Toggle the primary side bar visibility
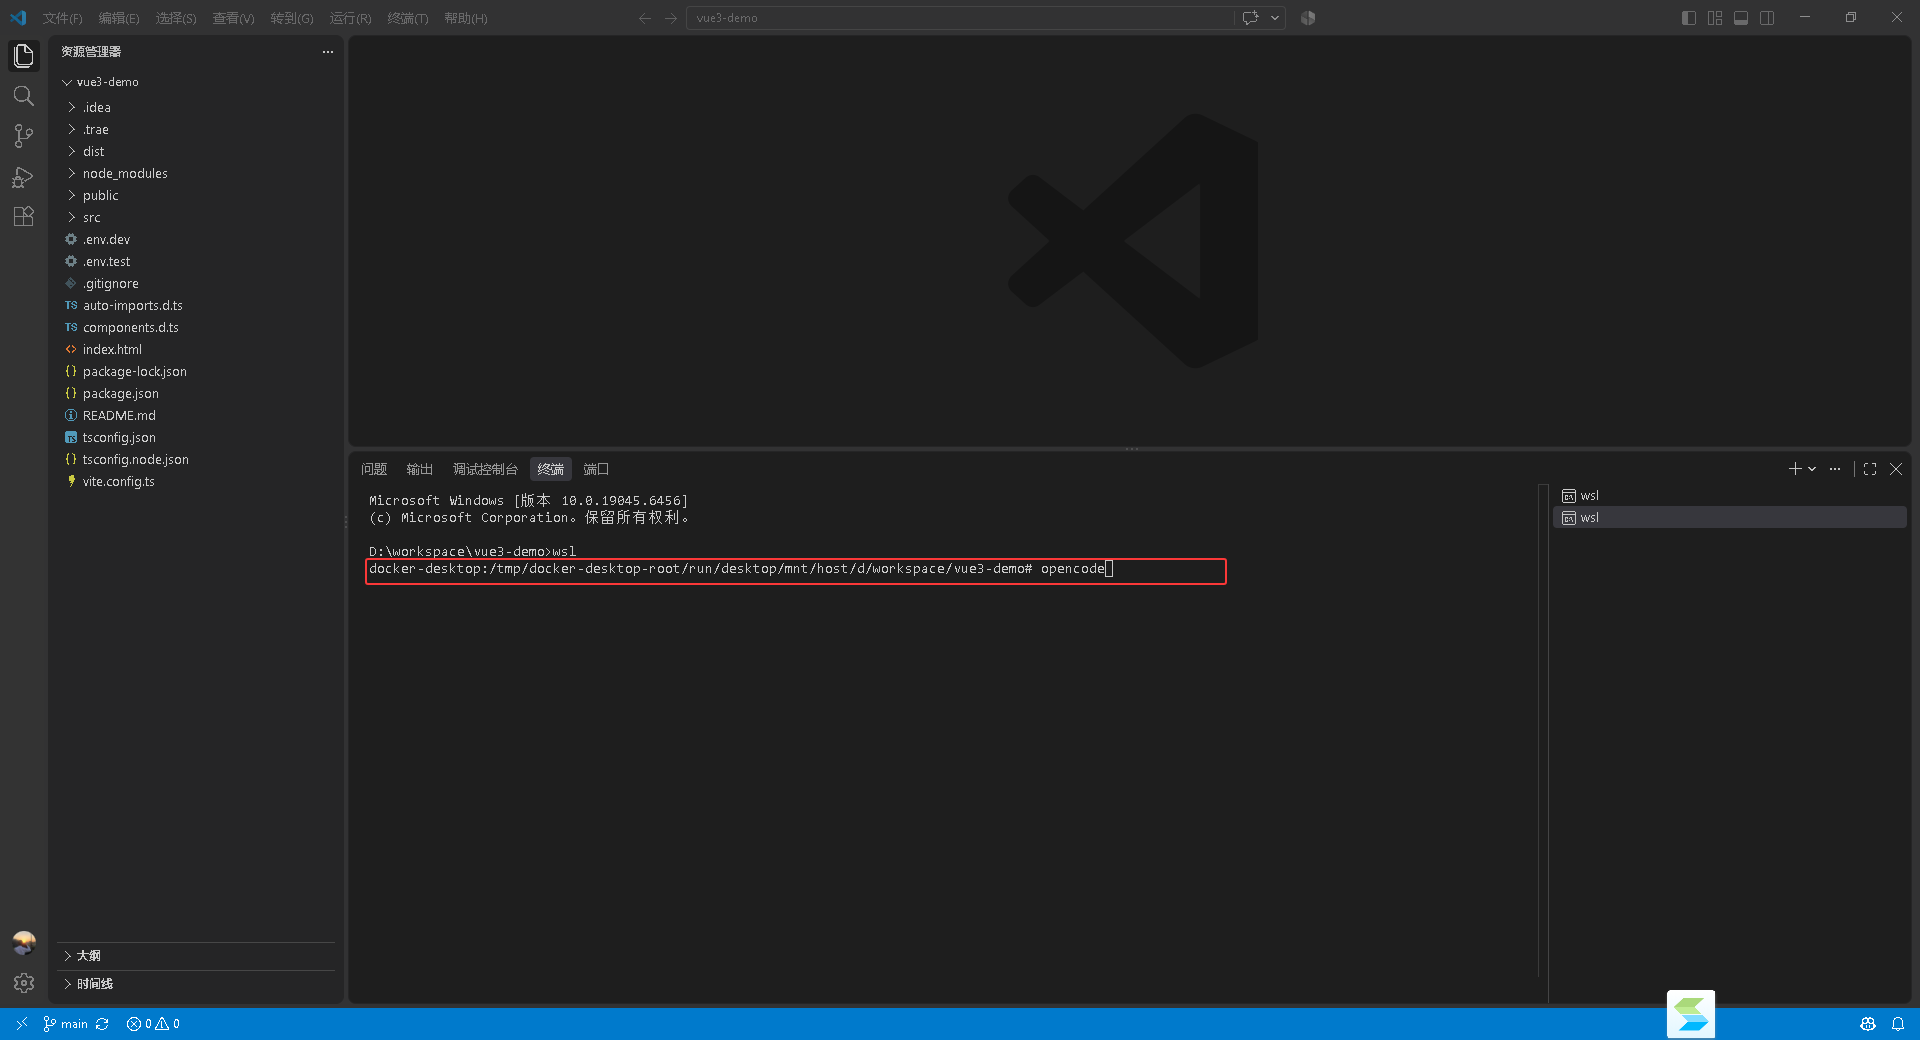 pos(1689,18)
